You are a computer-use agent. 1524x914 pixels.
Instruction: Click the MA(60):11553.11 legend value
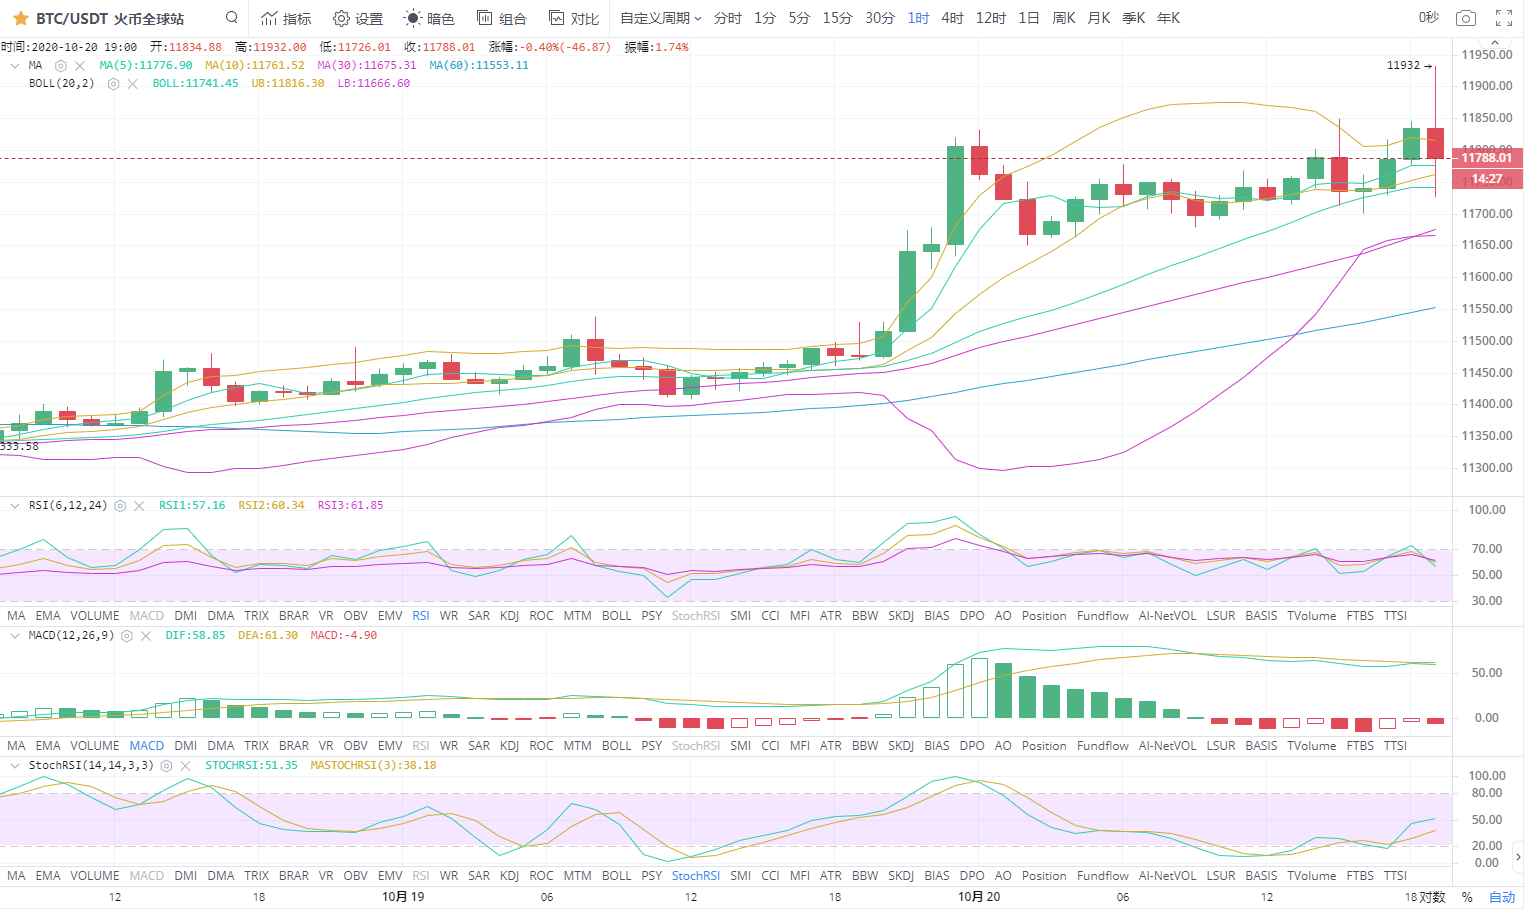tap(479, 65)
